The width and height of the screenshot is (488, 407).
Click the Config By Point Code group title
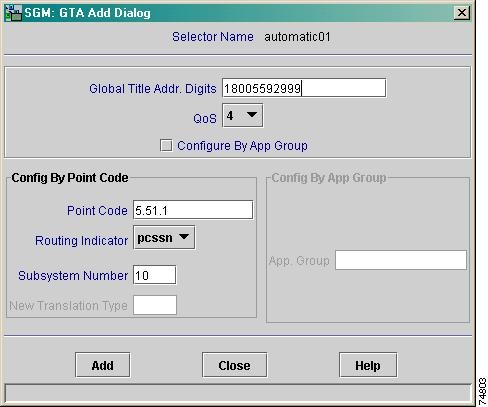pyautogui.click(x=70, y=178)
